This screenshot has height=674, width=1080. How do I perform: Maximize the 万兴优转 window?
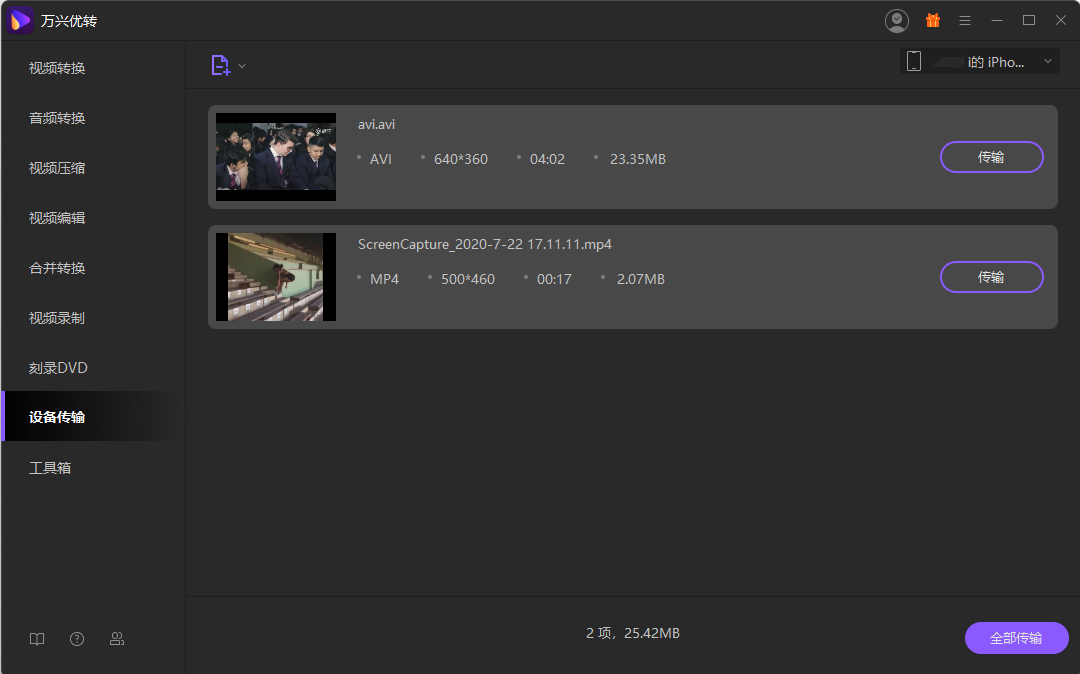[1029, 21]
